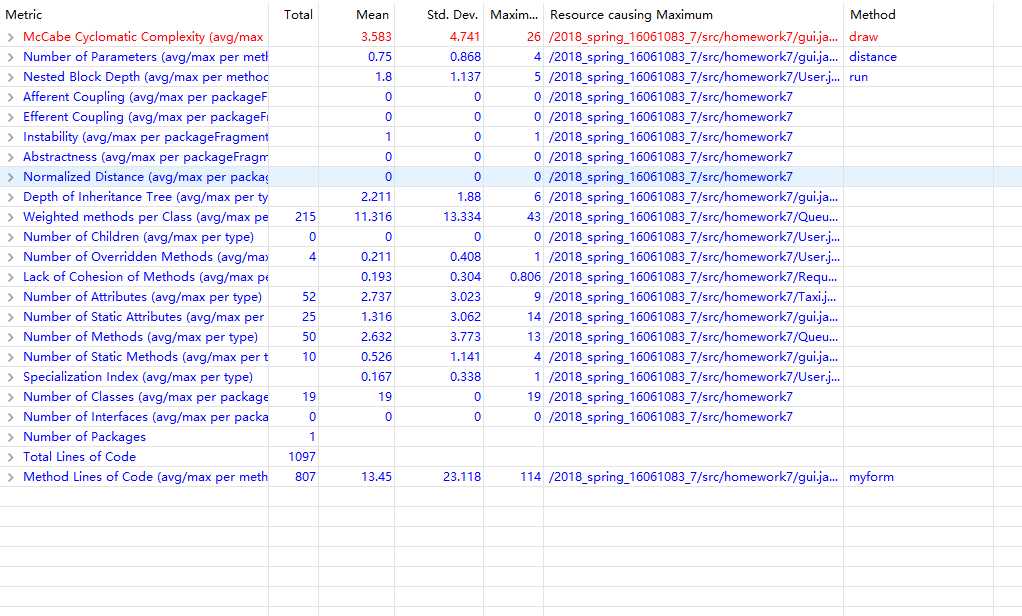Expand Number of Classes row
This screenshot has width=1022, height=616.
coord(10,397)
